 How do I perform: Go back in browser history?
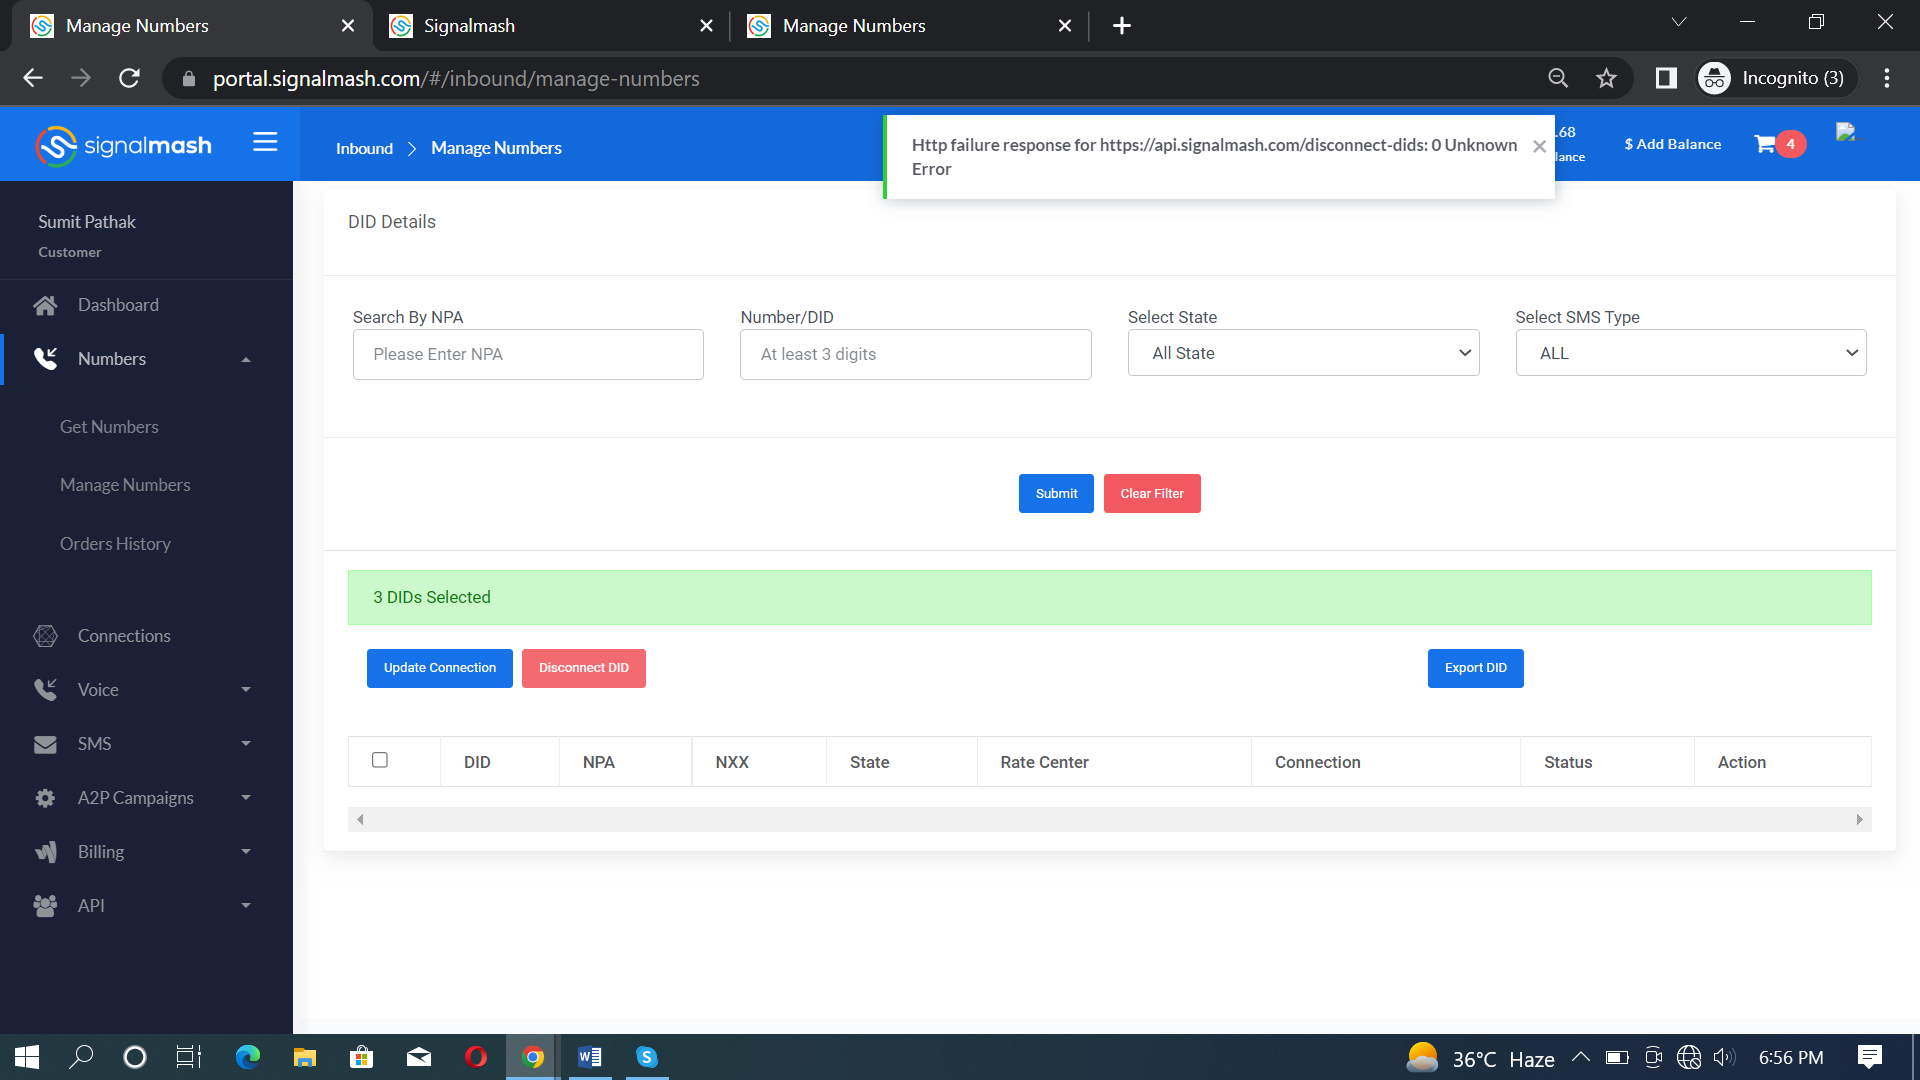click(x=33, y=78)
